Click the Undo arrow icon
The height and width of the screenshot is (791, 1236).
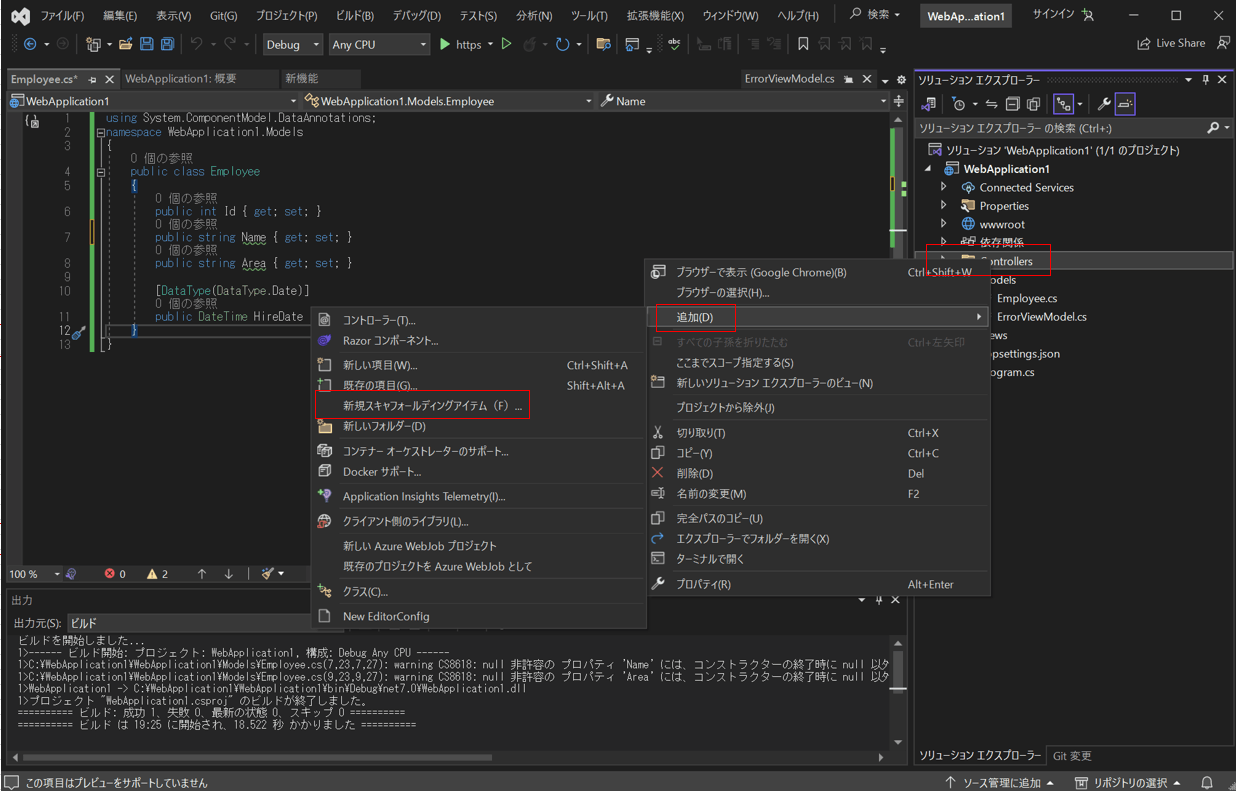[x=196, y=44]
